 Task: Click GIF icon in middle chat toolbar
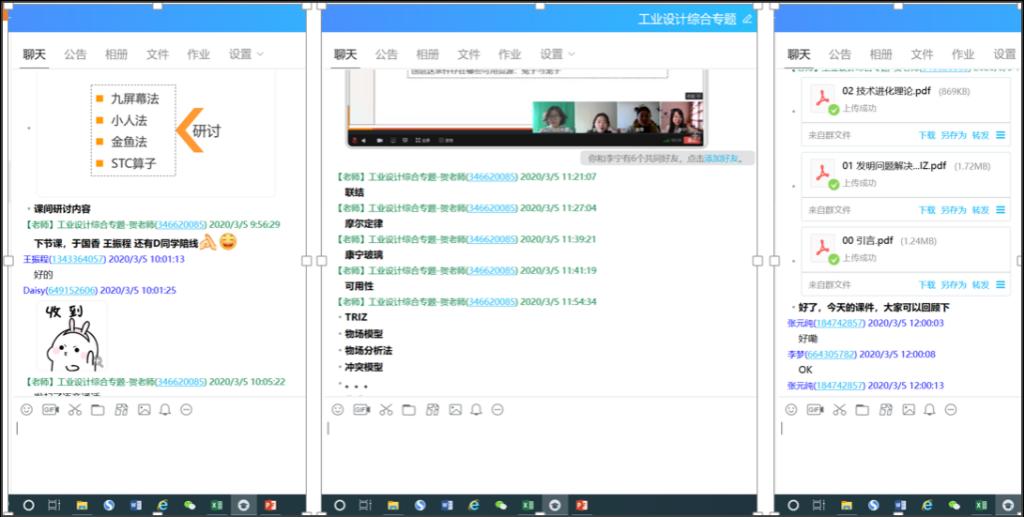50,410
